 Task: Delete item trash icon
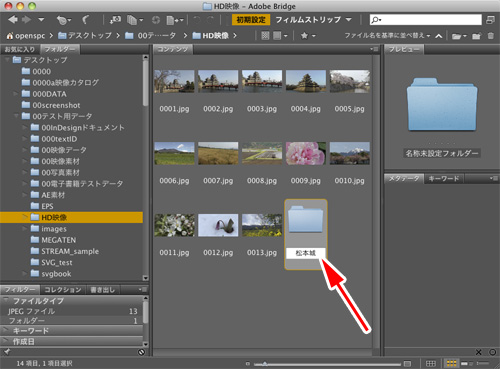click(491, 35)
